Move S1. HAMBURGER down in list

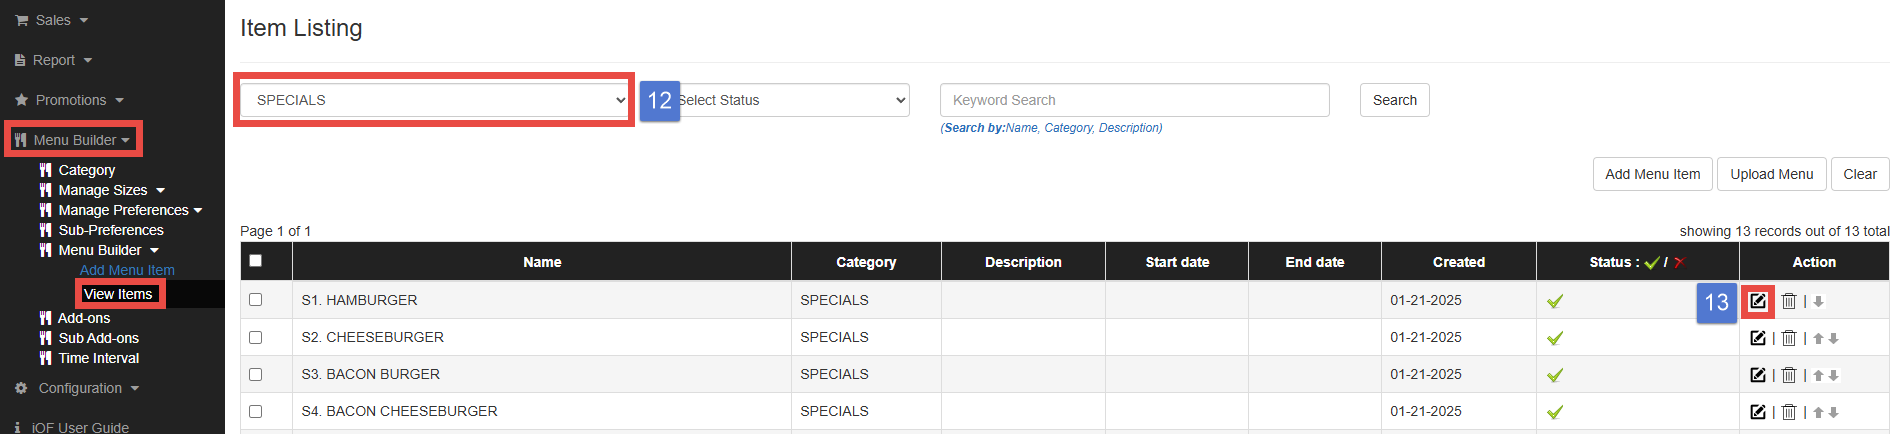coord(1818,302)
